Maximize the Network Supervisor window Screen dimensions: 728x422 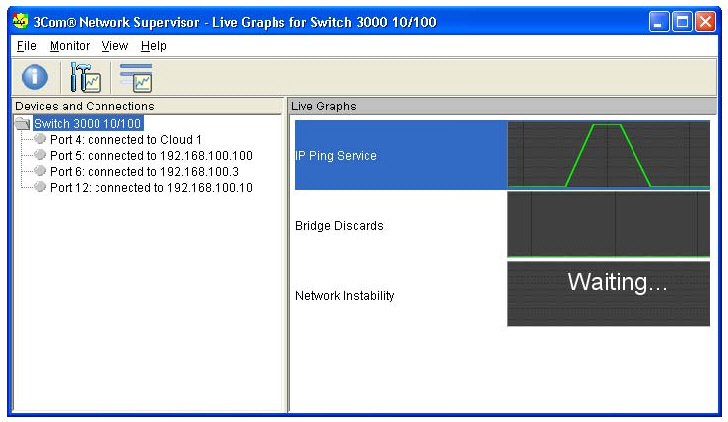tap(682, 22)
